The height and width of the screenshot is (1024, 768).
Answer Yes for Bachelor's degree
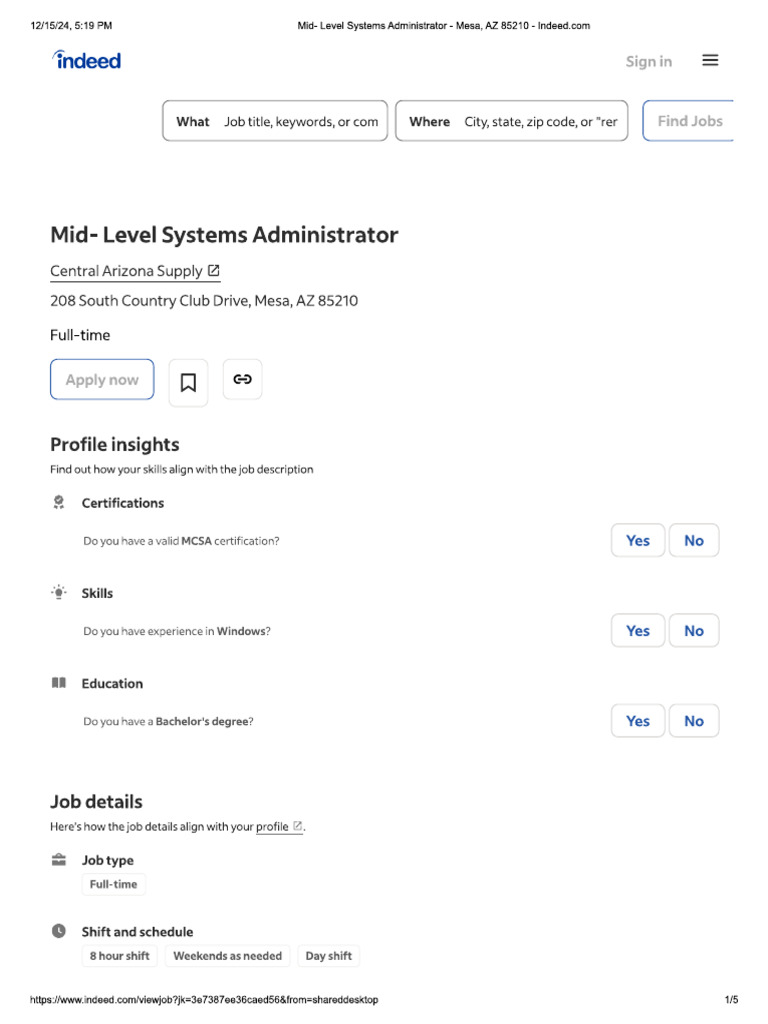(637, 721)
